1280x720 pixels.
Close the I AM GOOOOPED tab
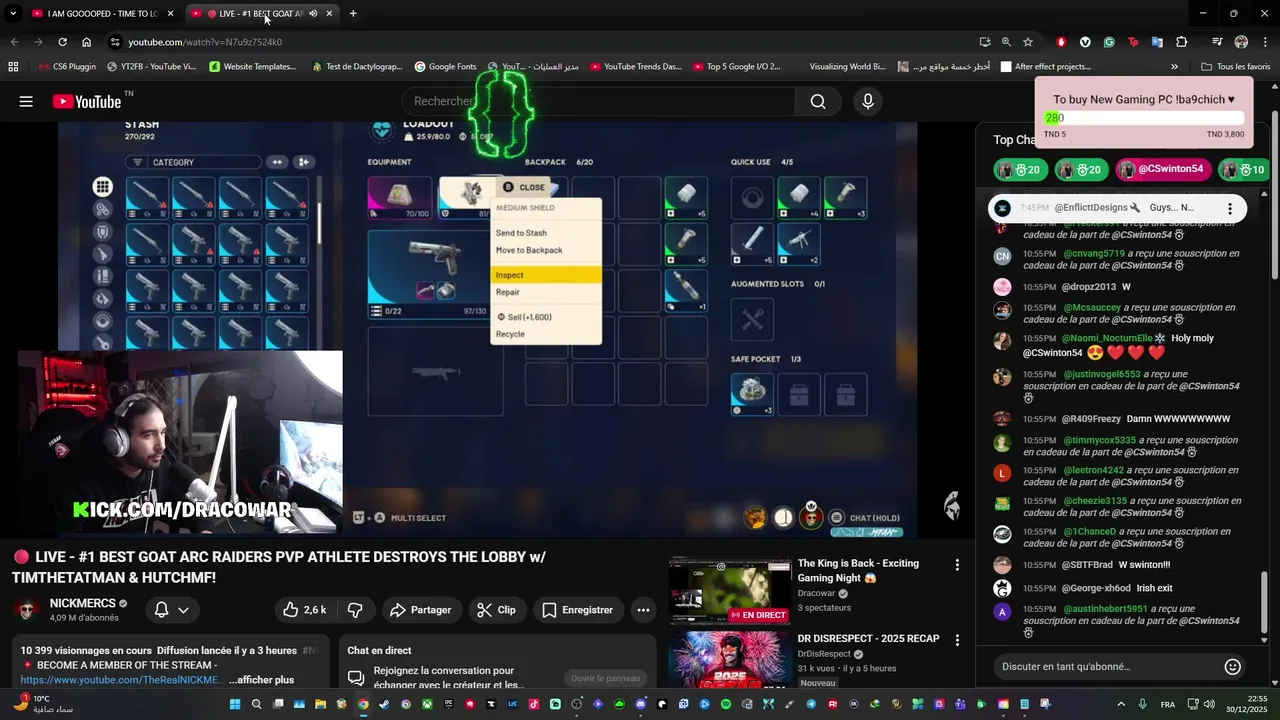[171, 14]
